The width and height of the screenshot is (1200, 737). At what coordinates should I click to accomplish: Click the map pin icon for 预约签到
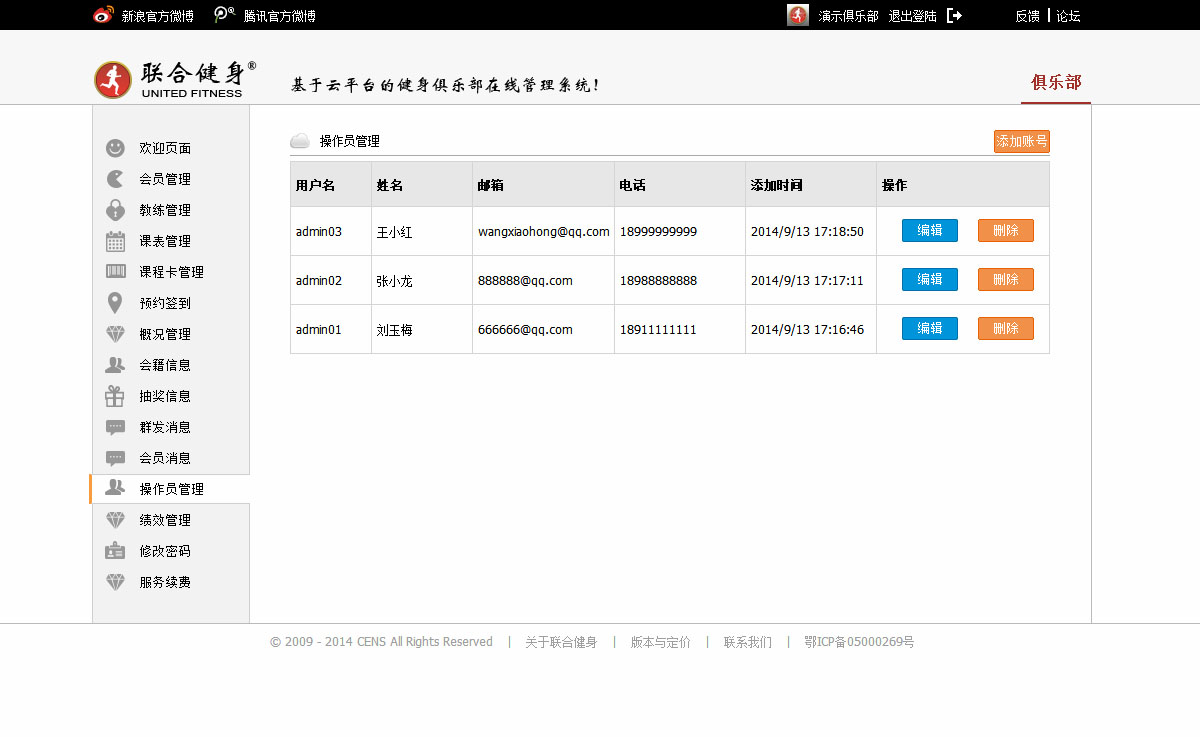115,303
